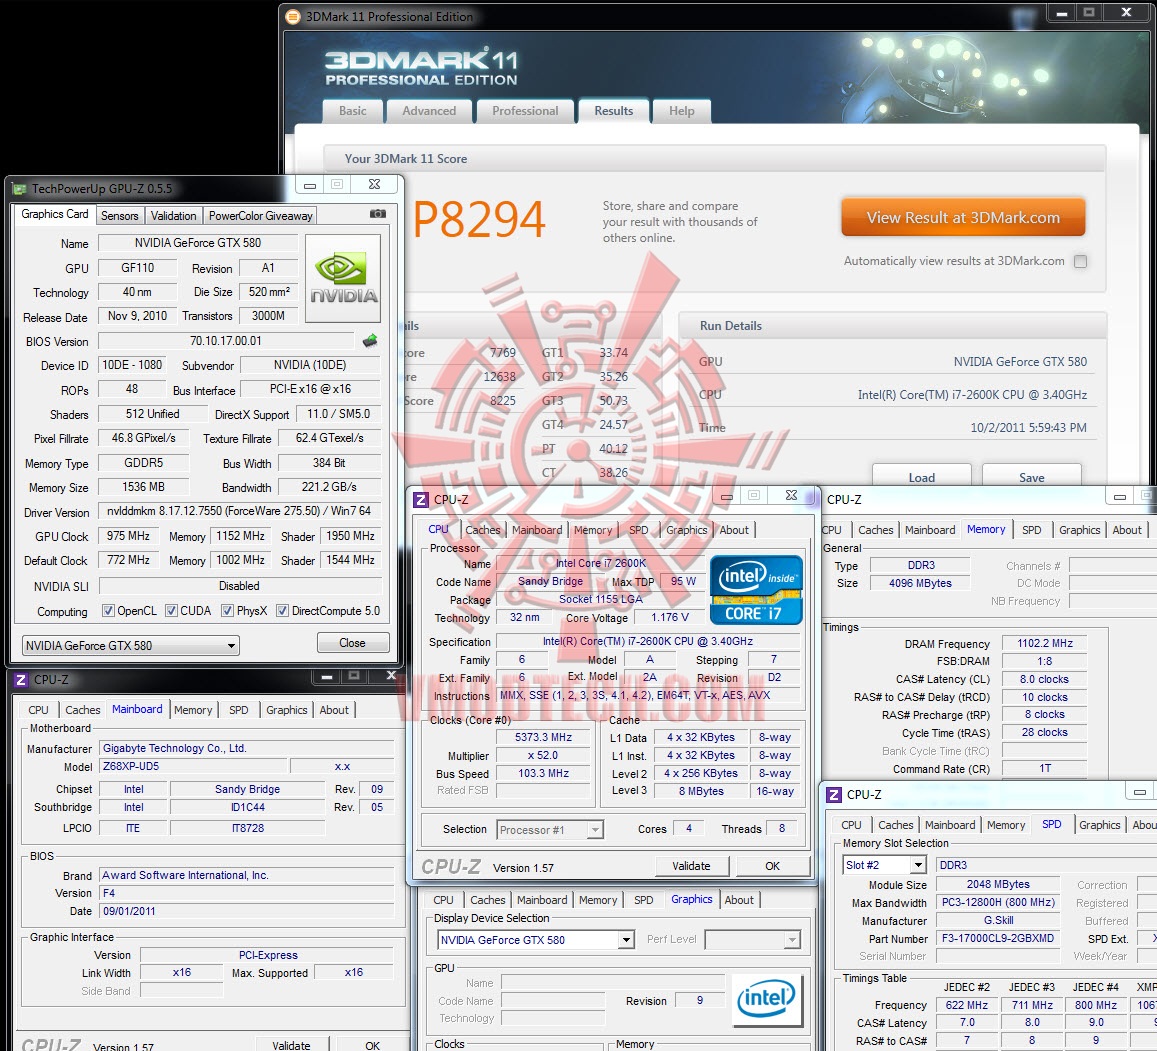This screenshot has height=1051, width=1157.
Task: Click the Gigabyte Technology manufacturer value
Action: click(247, 748)
